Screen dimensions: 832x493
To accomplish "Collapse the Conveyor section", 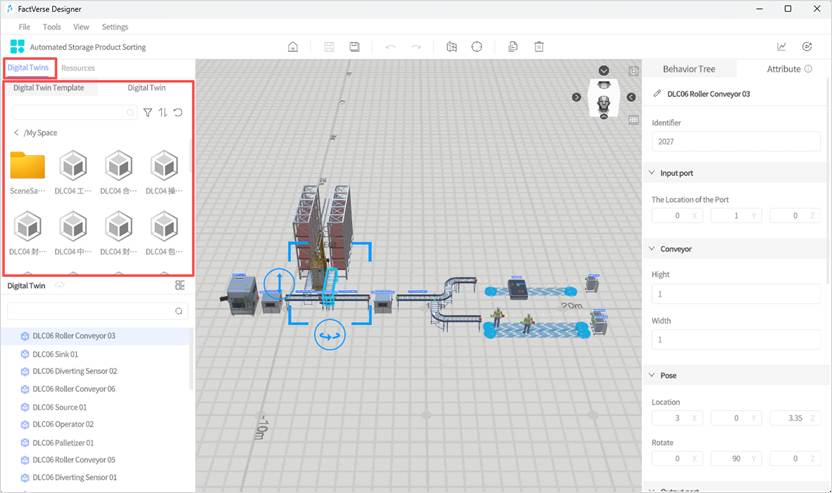I will (x=652, y=249).
